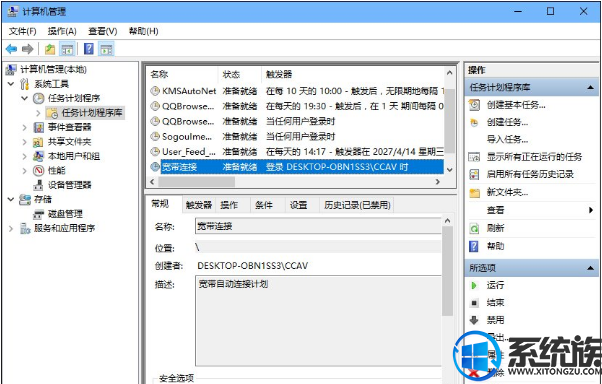Expand the 共享文件夹 node arrow
Image resolution: width=602 pixels, height=384 pixels.
pos(25,142)
